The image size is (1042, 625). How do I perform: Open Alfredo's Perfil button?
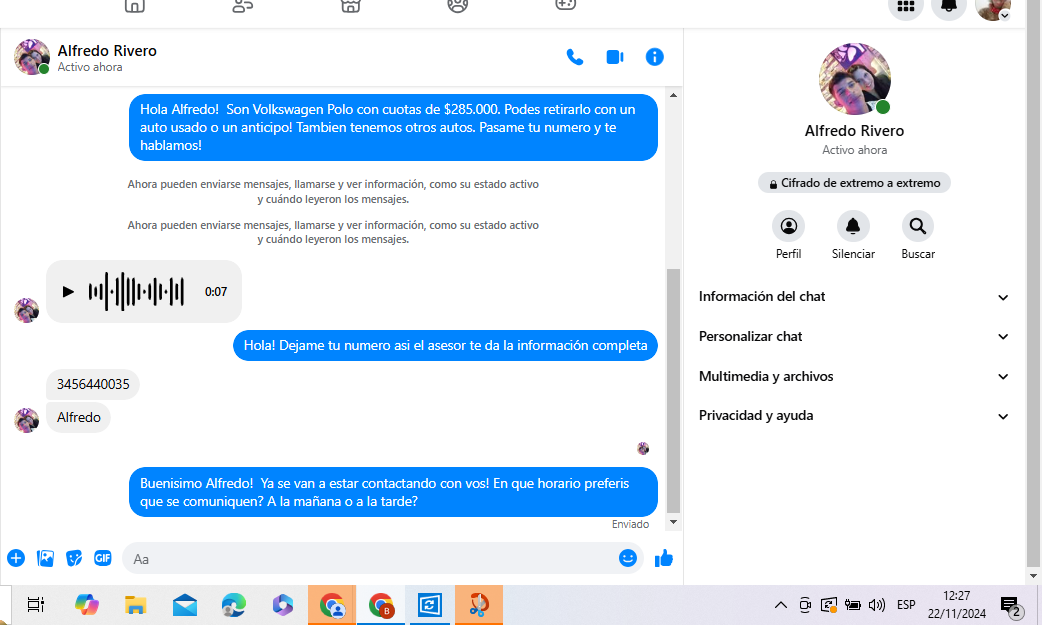[x=789, y=226]
